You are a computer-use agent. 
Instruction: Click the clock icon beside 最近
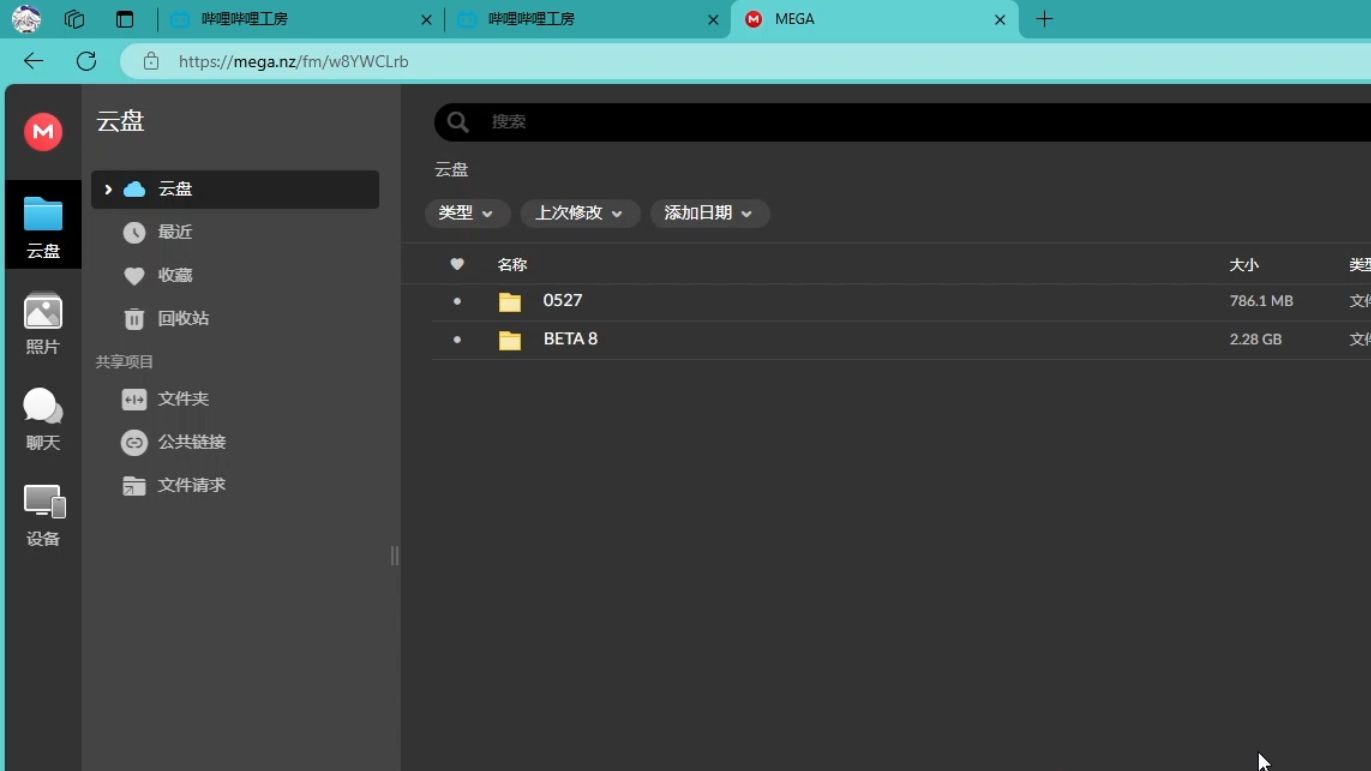(134, 232)
